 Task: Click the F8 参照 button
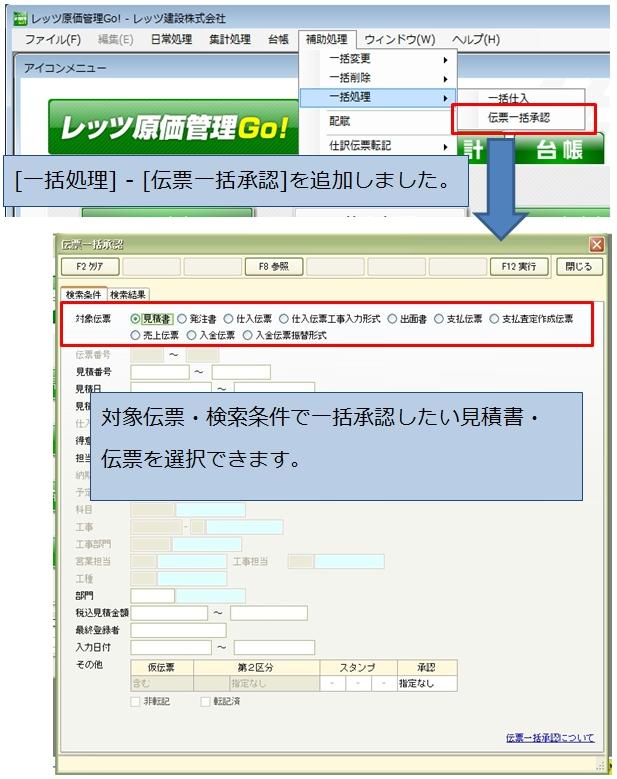(x=274, y=267)
